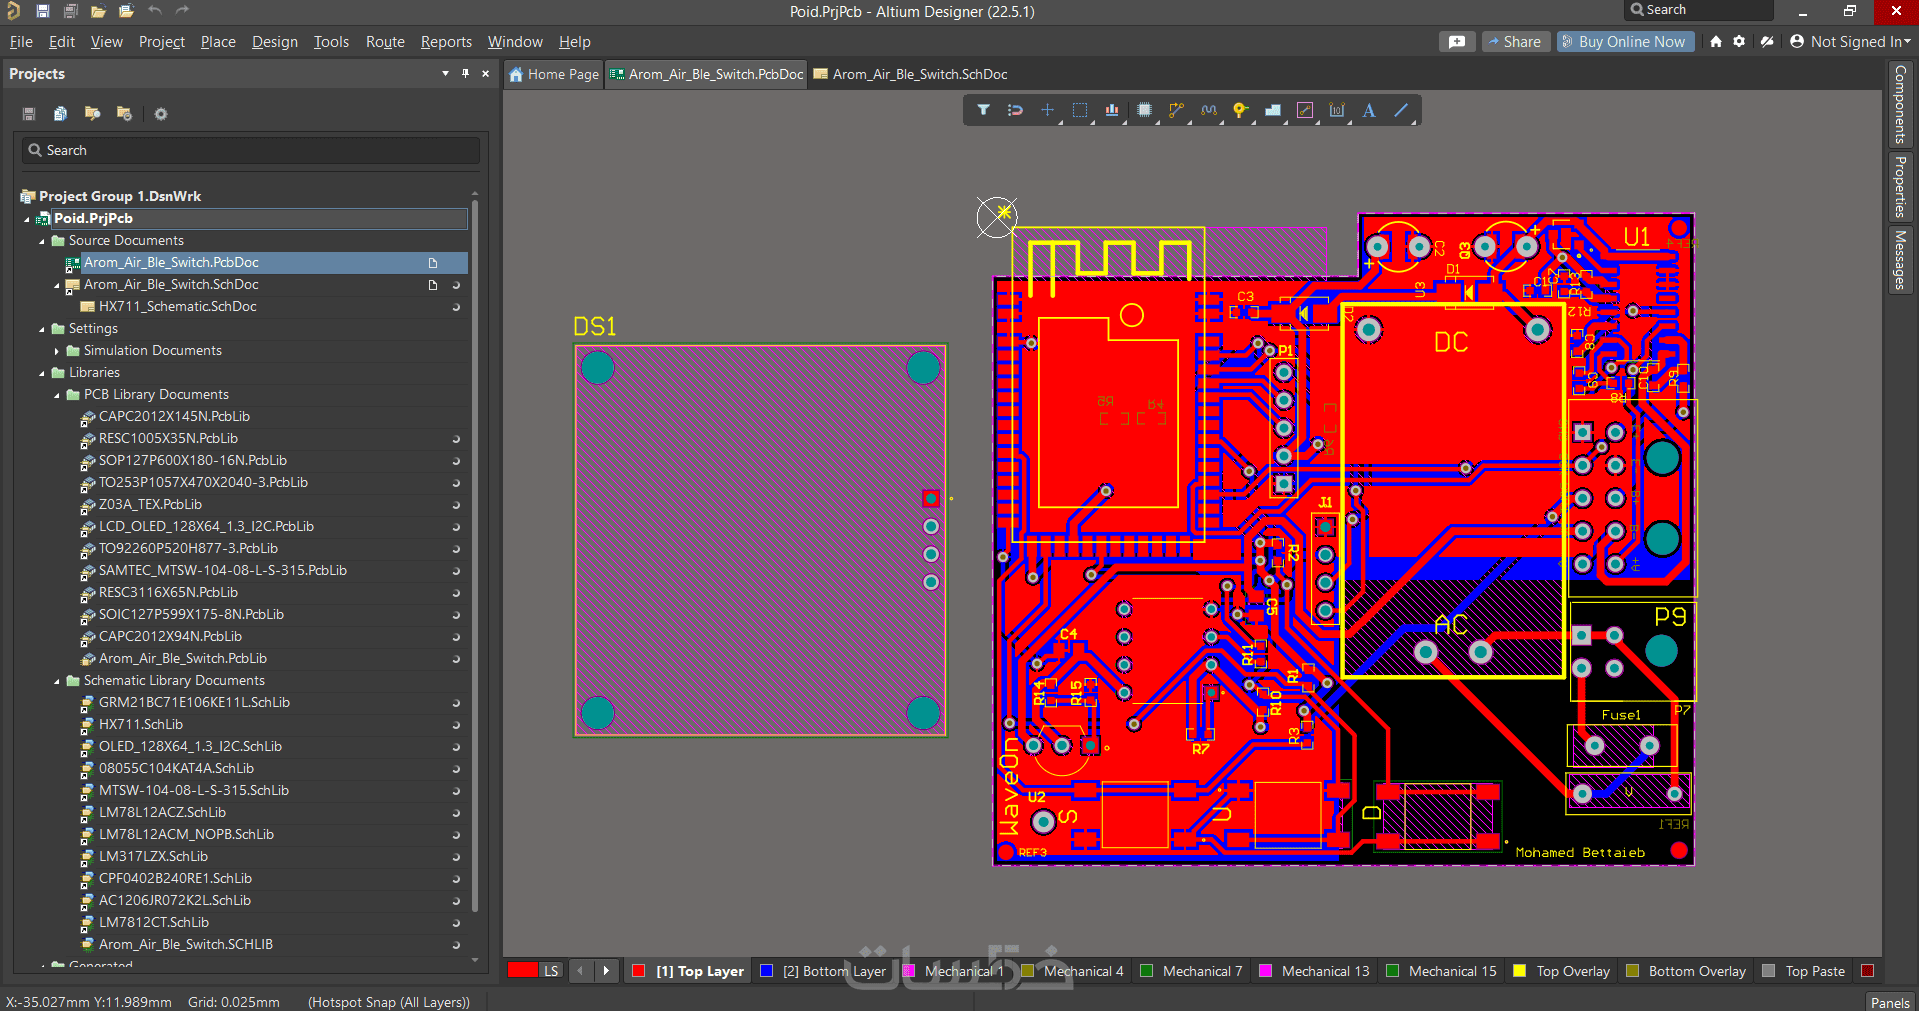Collapse the Source Documents folder

click(x=42, y=241)
